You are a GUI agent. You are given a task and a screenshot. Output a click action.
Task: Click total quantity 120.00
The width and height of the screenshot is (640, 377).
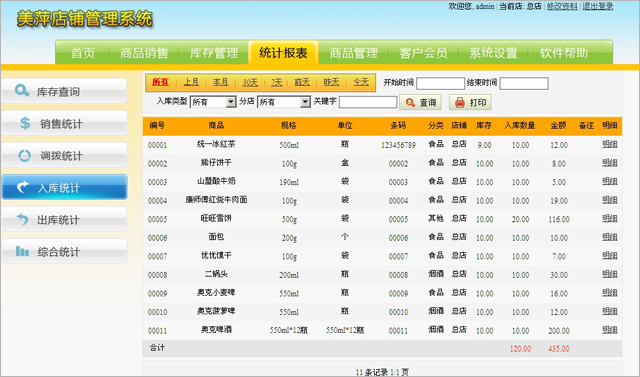click(520, 349)
